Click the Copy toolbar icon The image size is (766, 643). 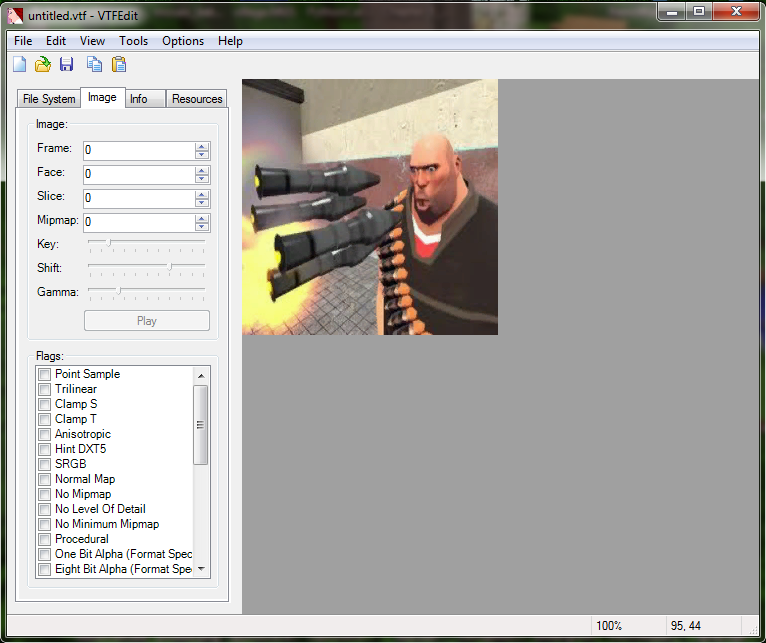[x=94, y=64]
